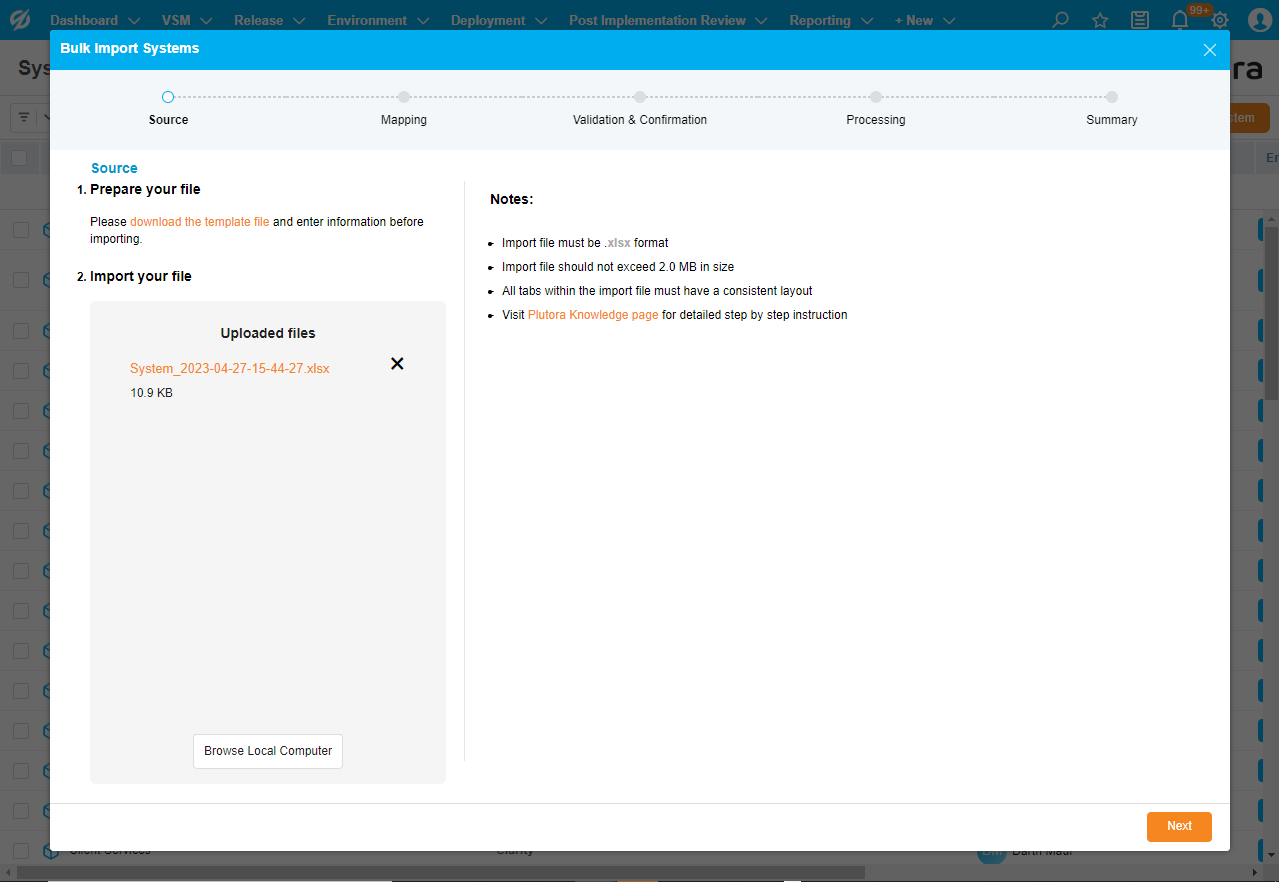
Task: Open the Reporting menu
Action: 830,20
